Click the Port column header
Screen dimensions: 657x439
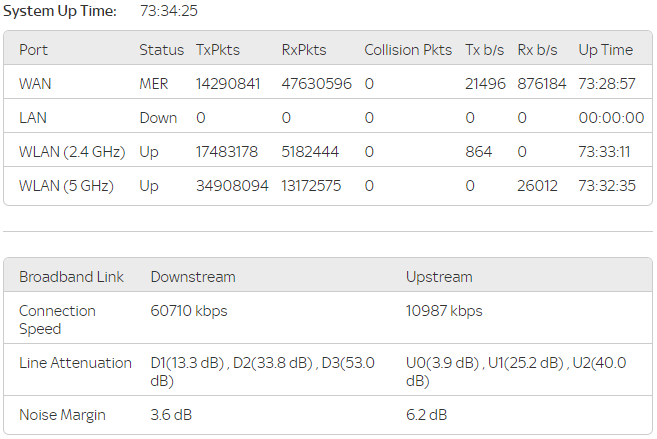pyautogui.click(x=33, y=50)
